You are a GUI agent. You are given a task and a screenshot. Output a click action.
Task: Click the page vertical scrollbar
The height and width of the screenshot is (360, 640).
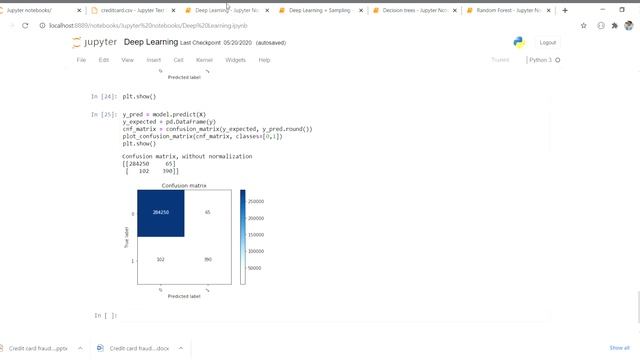638,306
